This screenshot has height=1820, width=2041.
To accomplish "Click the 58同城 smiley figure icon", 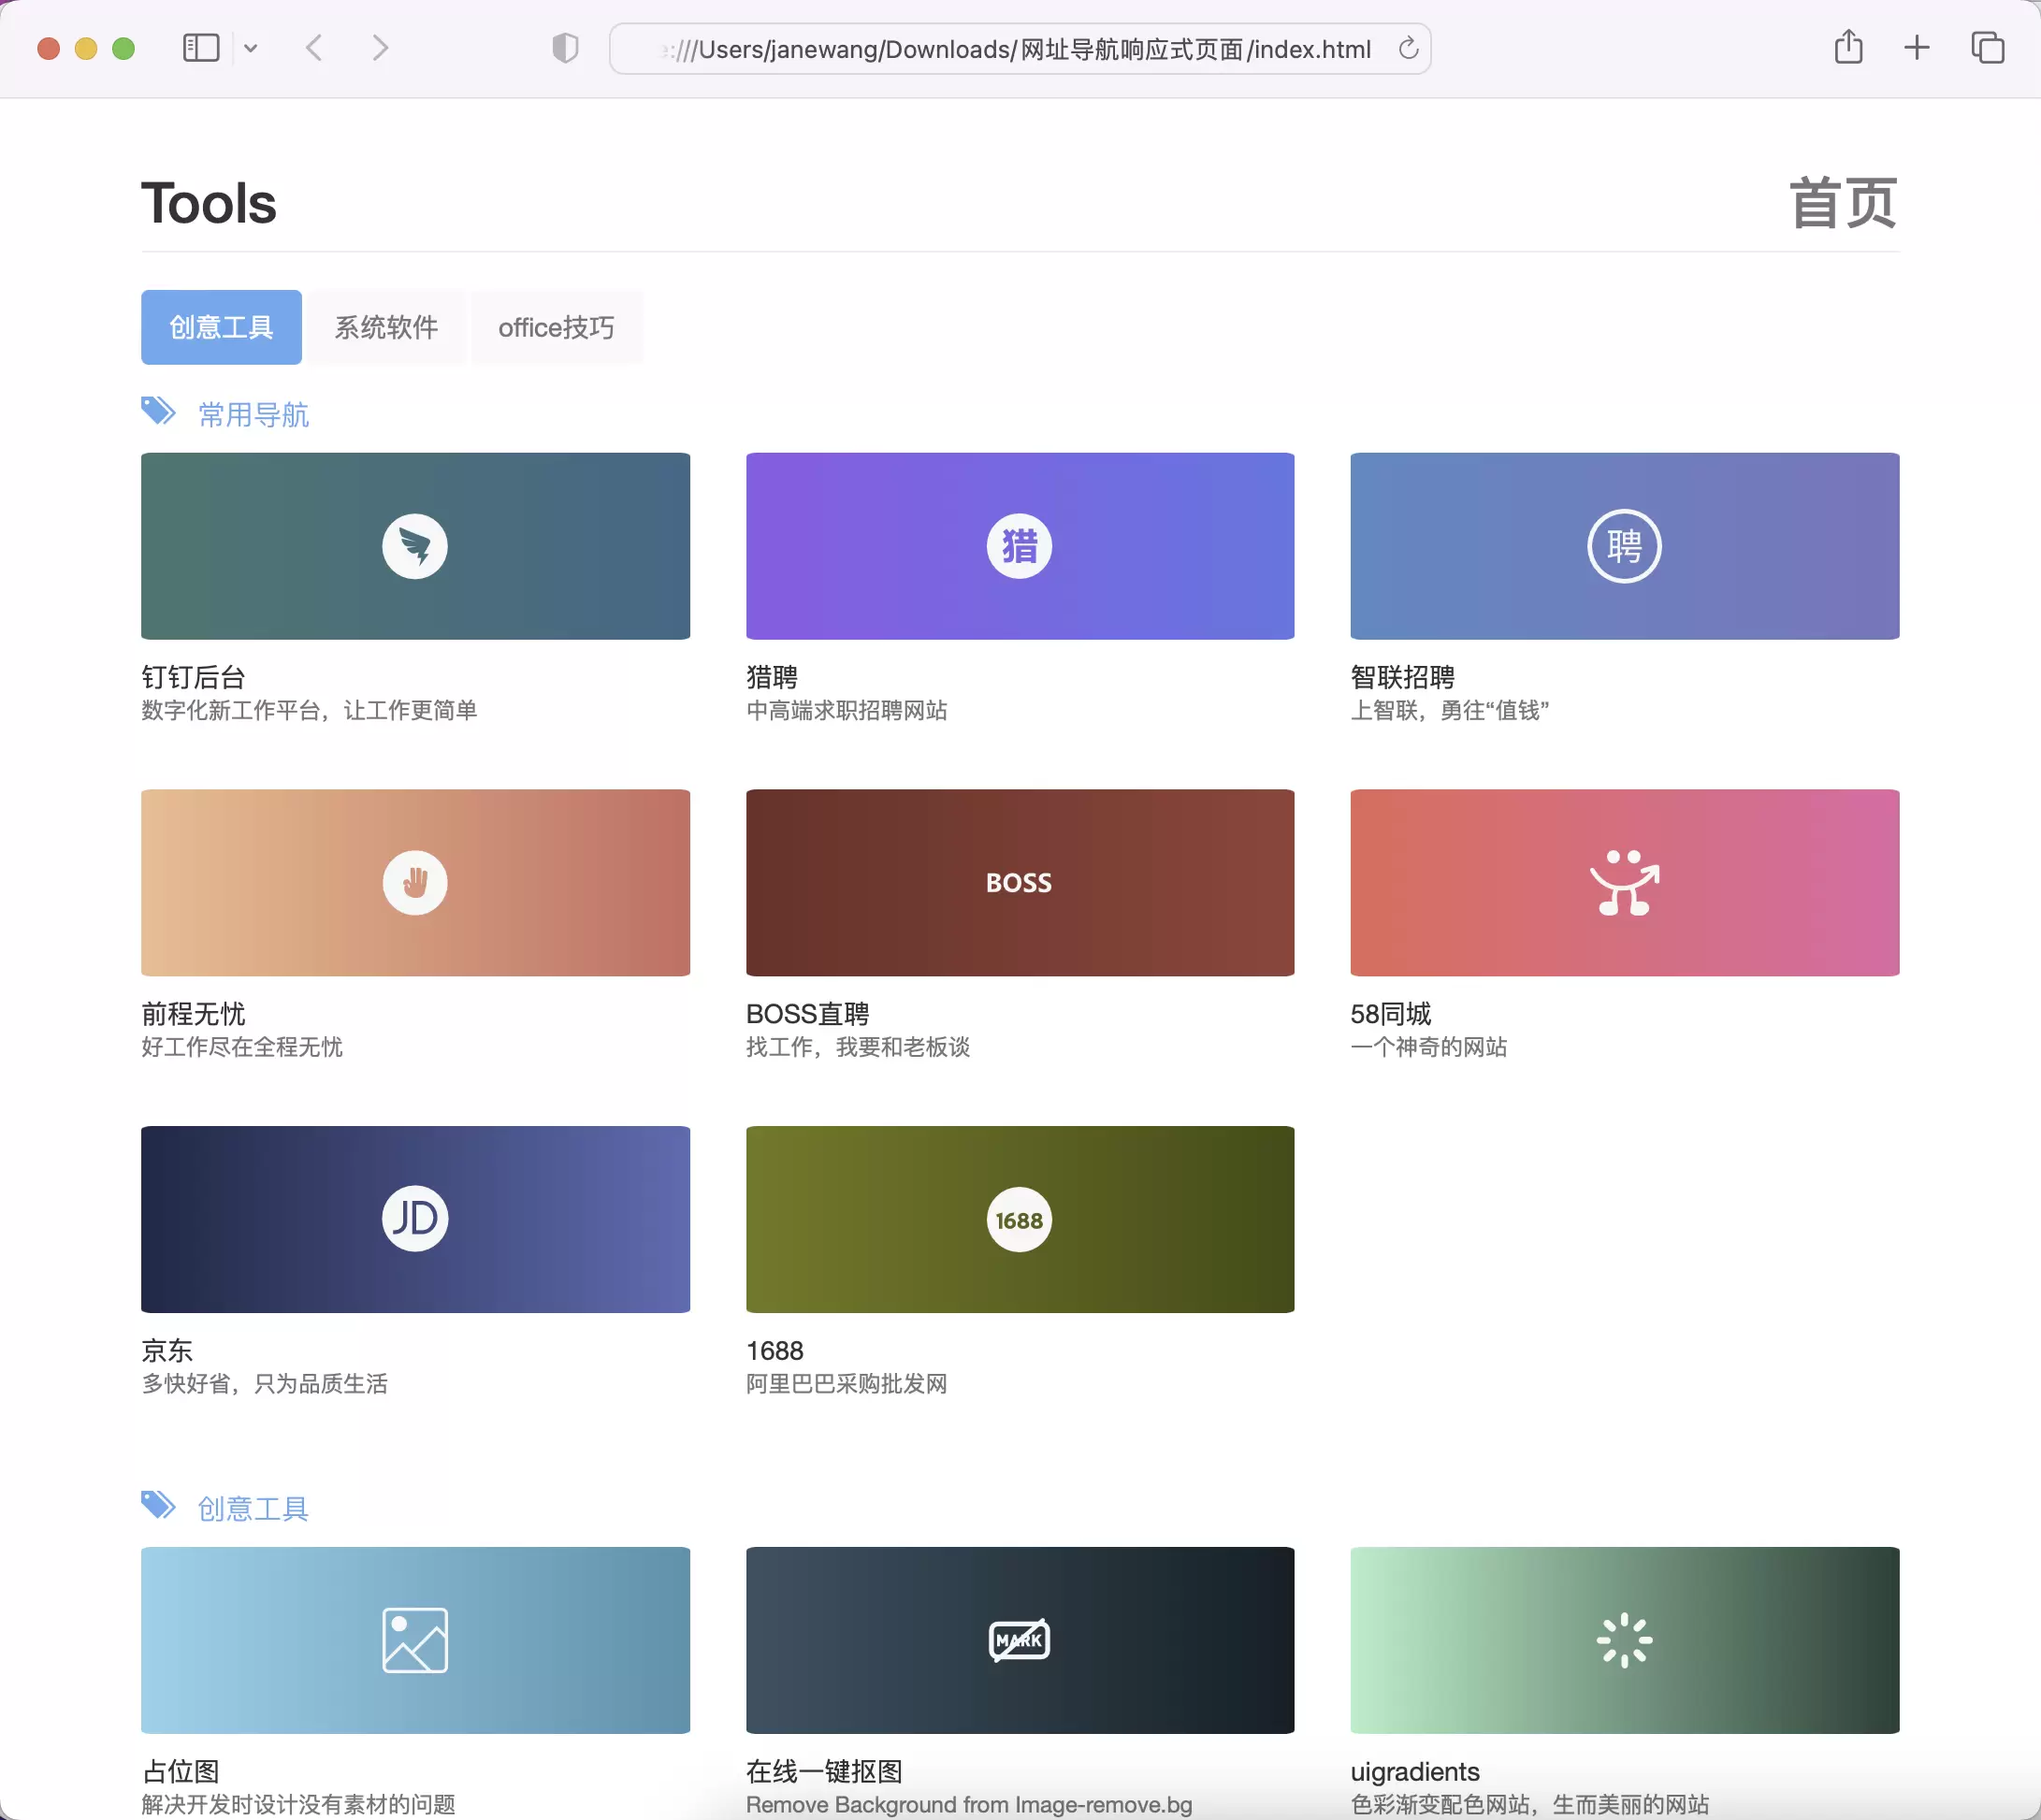I will click(x=1624, y=882).
